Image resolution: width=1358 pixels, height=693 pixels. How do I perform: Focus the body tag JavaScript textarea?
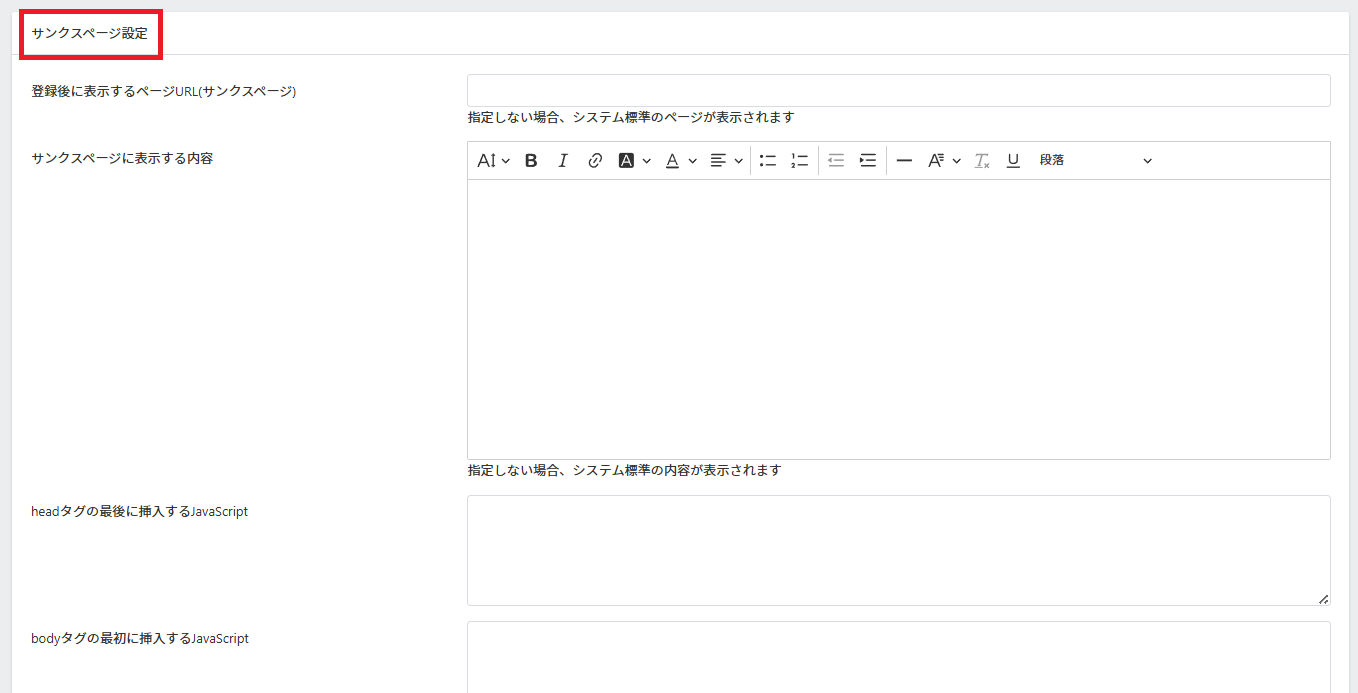tap(898, 656)
